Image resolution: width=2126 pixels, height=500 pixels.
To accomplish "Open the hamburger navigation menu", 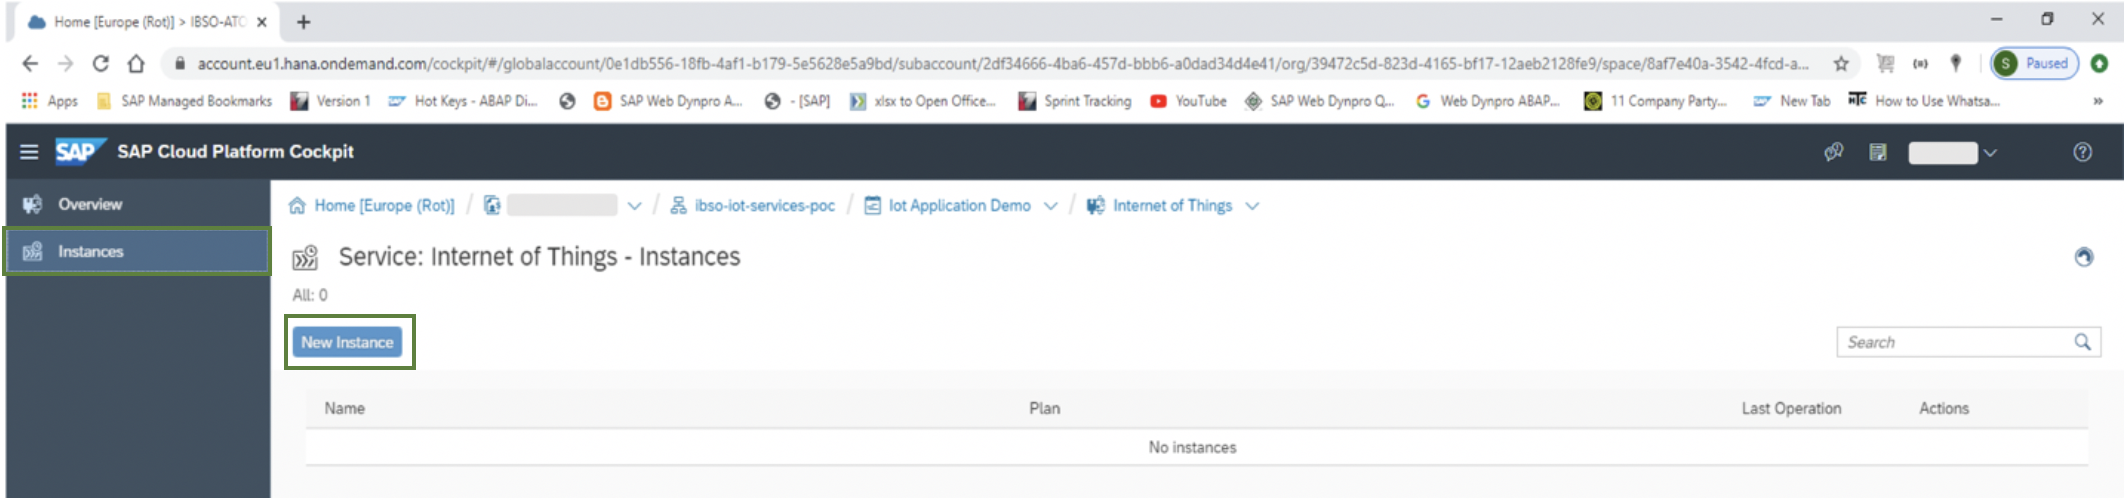I will [x=29, y=152].
